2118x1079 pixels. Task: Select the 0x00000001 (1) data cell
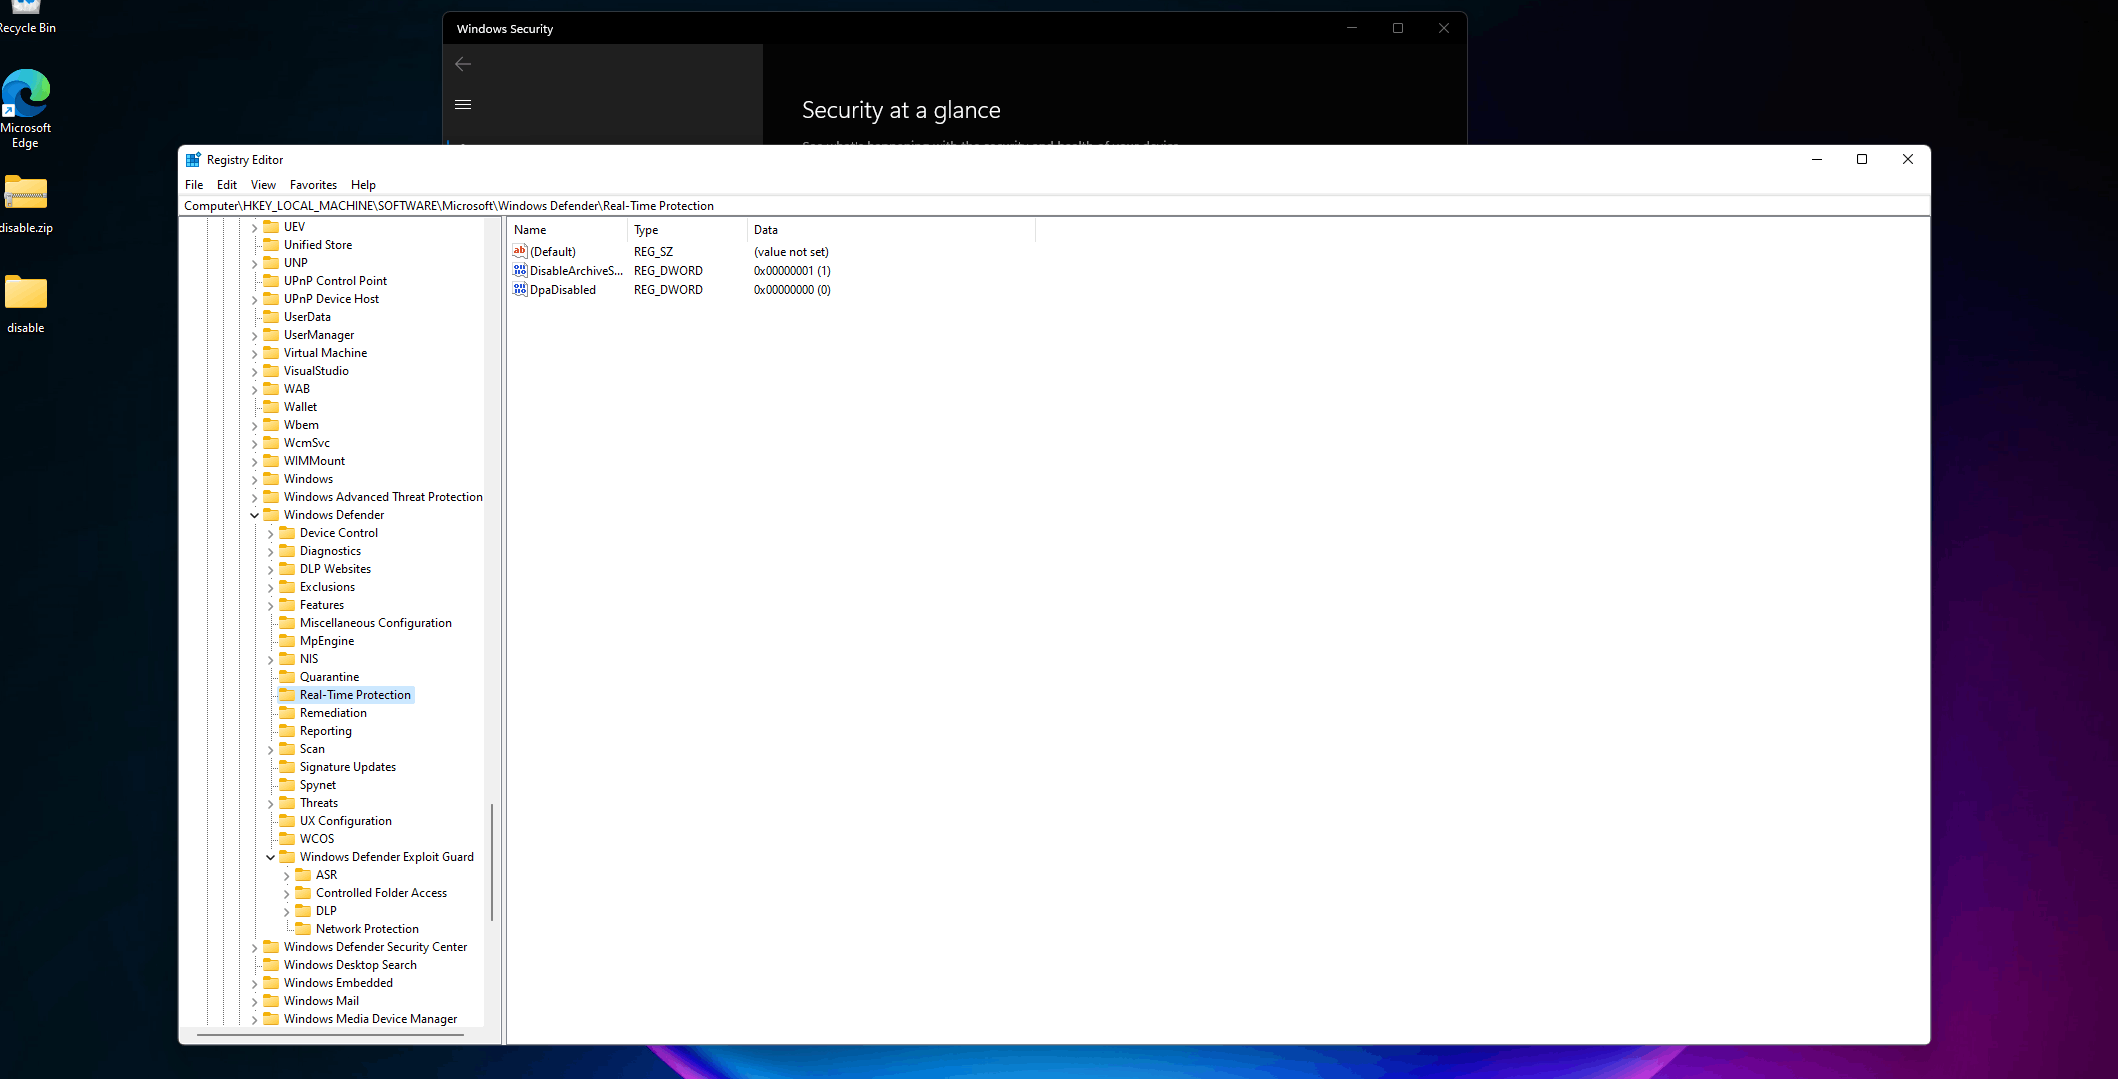point(792,271)
